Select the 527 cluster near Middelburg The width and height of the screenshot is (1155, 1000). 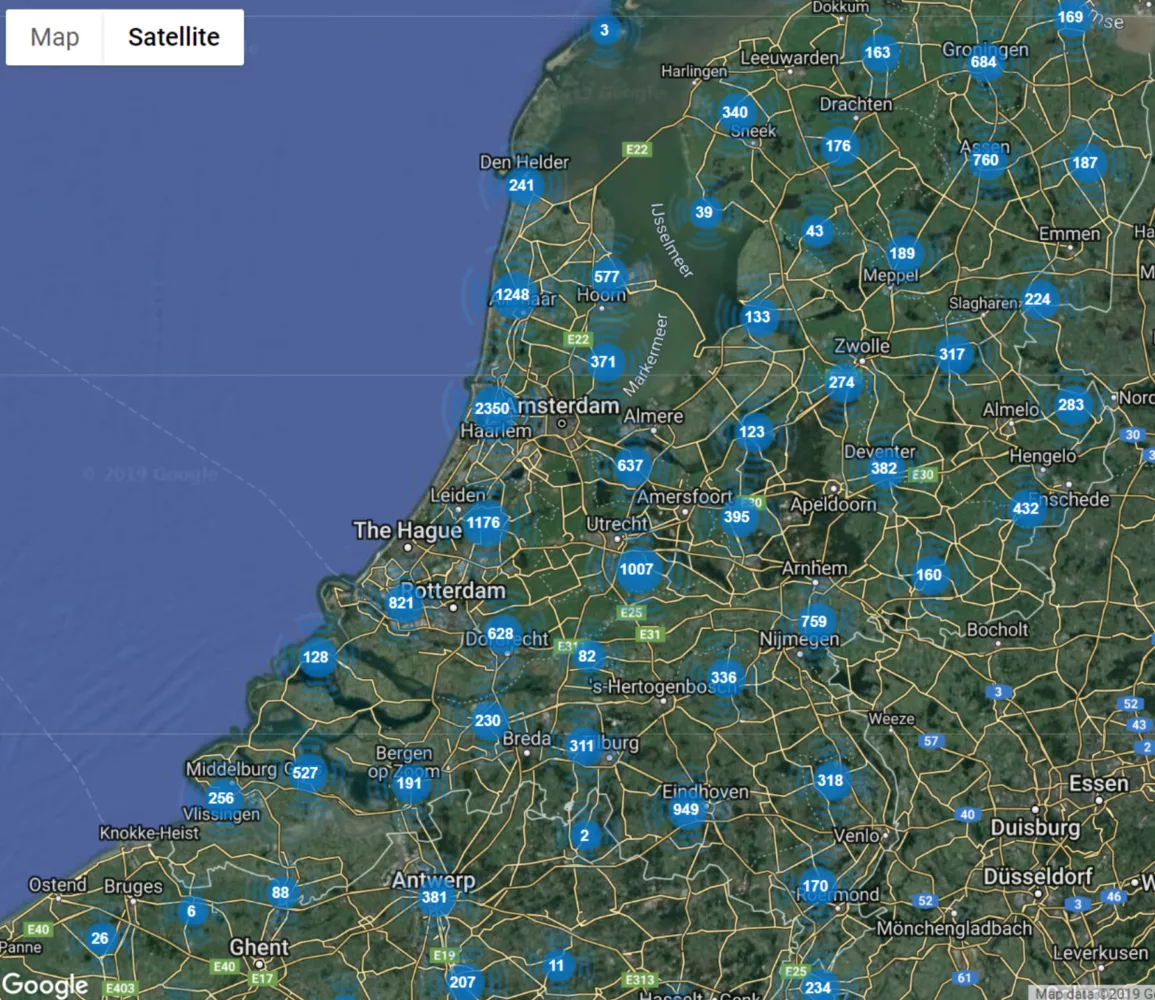305,772
